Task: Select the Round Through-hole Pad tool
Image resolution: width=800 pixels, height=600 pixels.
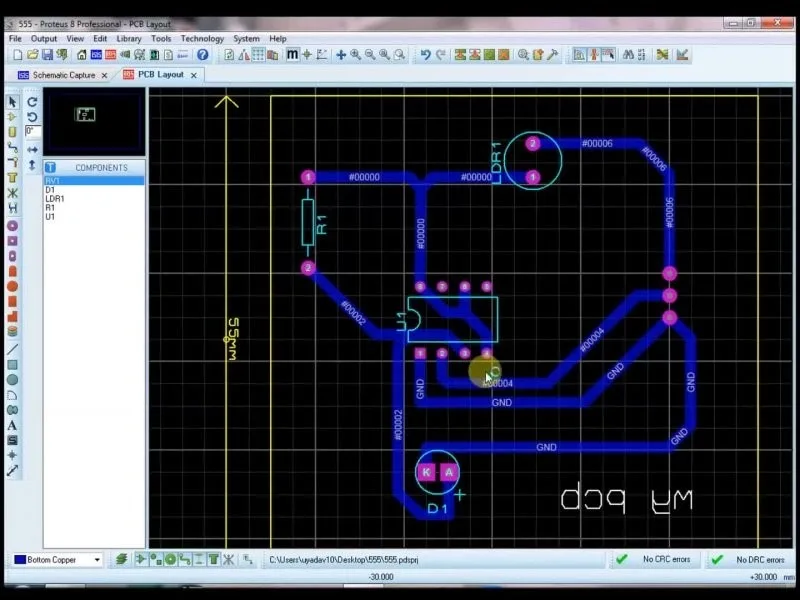Action: pyautogui.click(x=12, y=226)
